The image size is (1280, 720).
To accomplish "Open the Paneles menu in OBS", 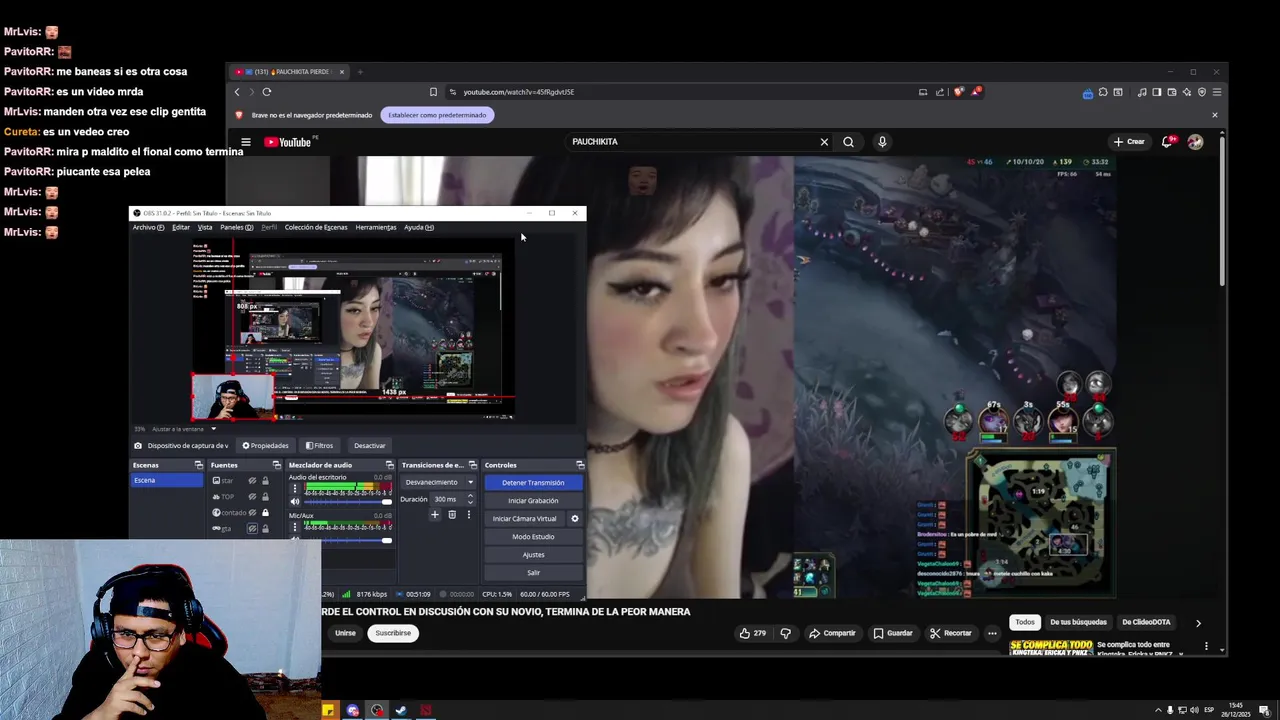I will tap(236, 227).
